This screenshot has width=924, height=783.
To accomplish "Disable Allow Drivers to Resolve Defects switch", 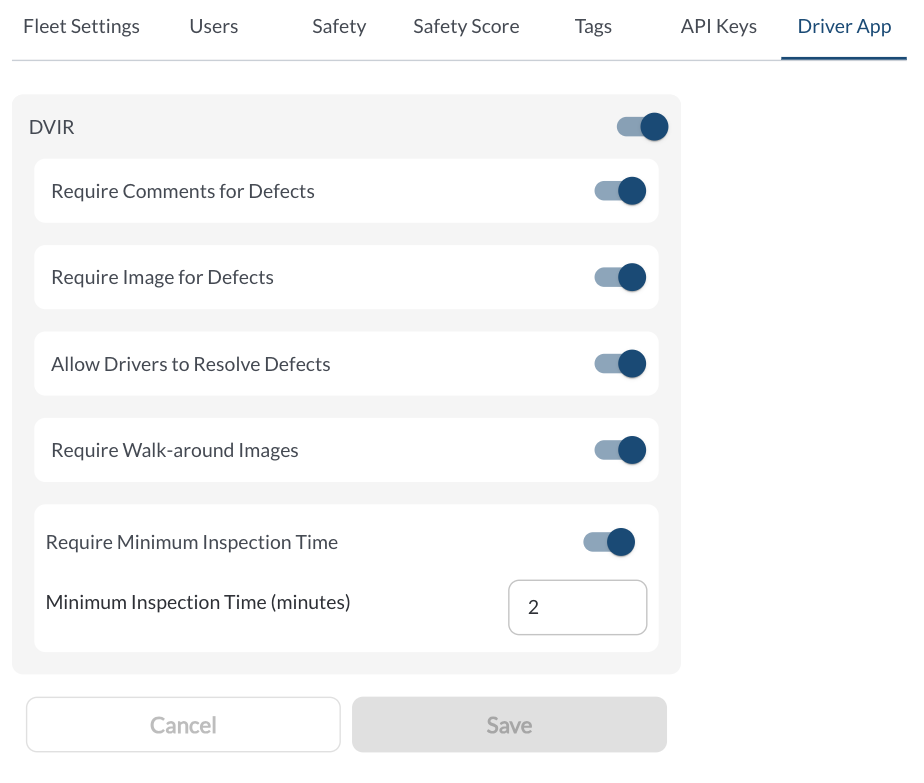I will point(620,364).
